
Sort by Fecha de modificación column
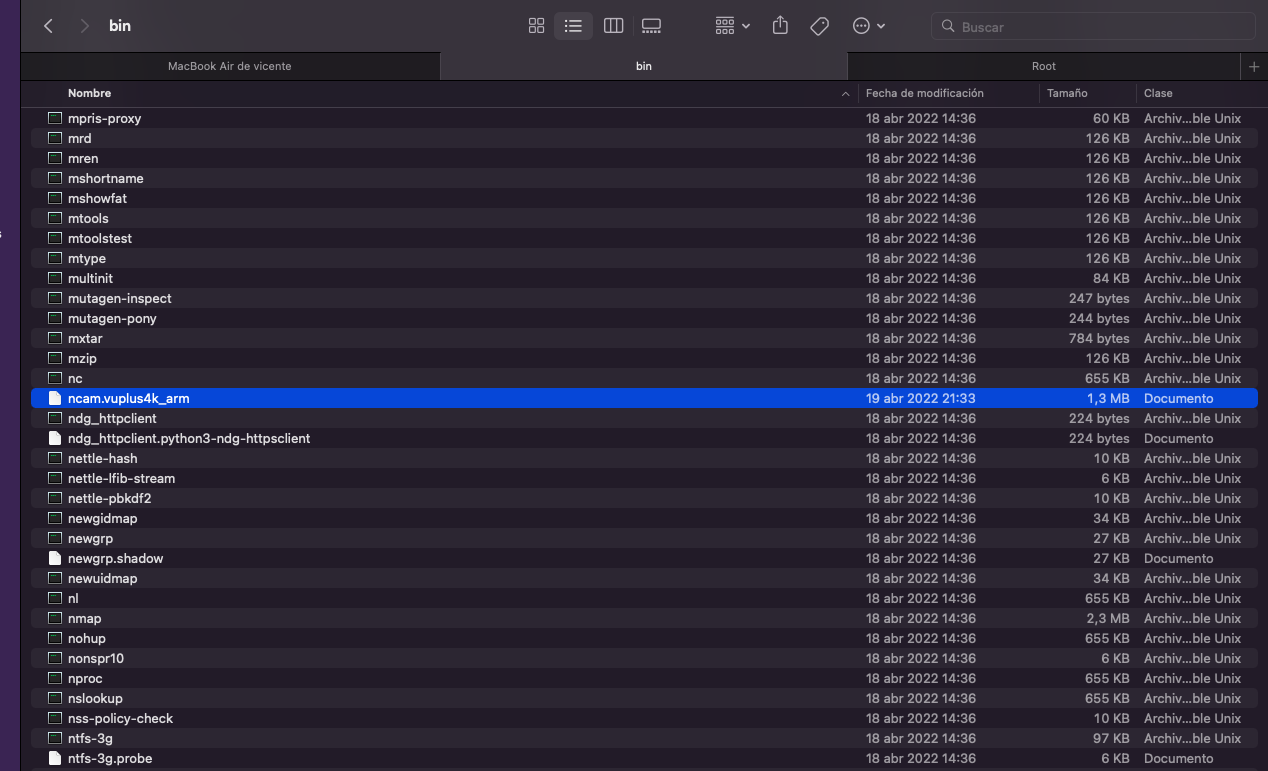pos(924,93)
